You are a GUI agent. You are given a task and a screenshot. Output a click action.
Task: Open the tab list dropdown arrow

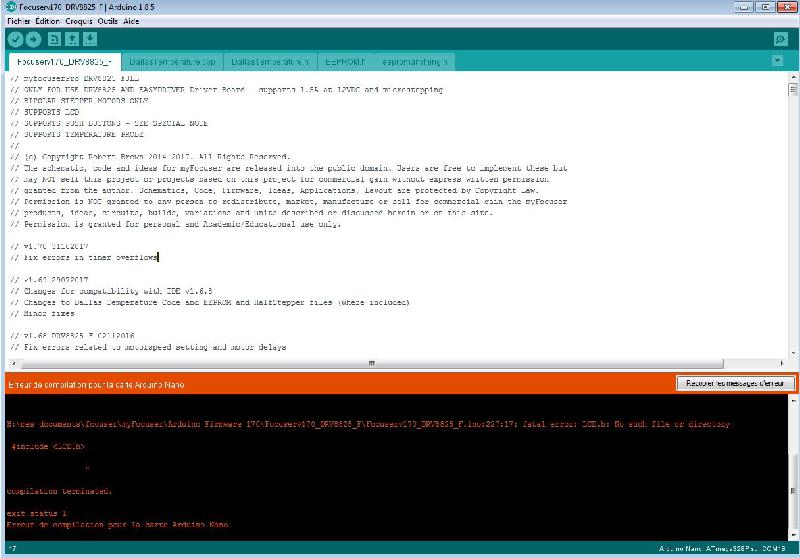click(x=777, y=61)
